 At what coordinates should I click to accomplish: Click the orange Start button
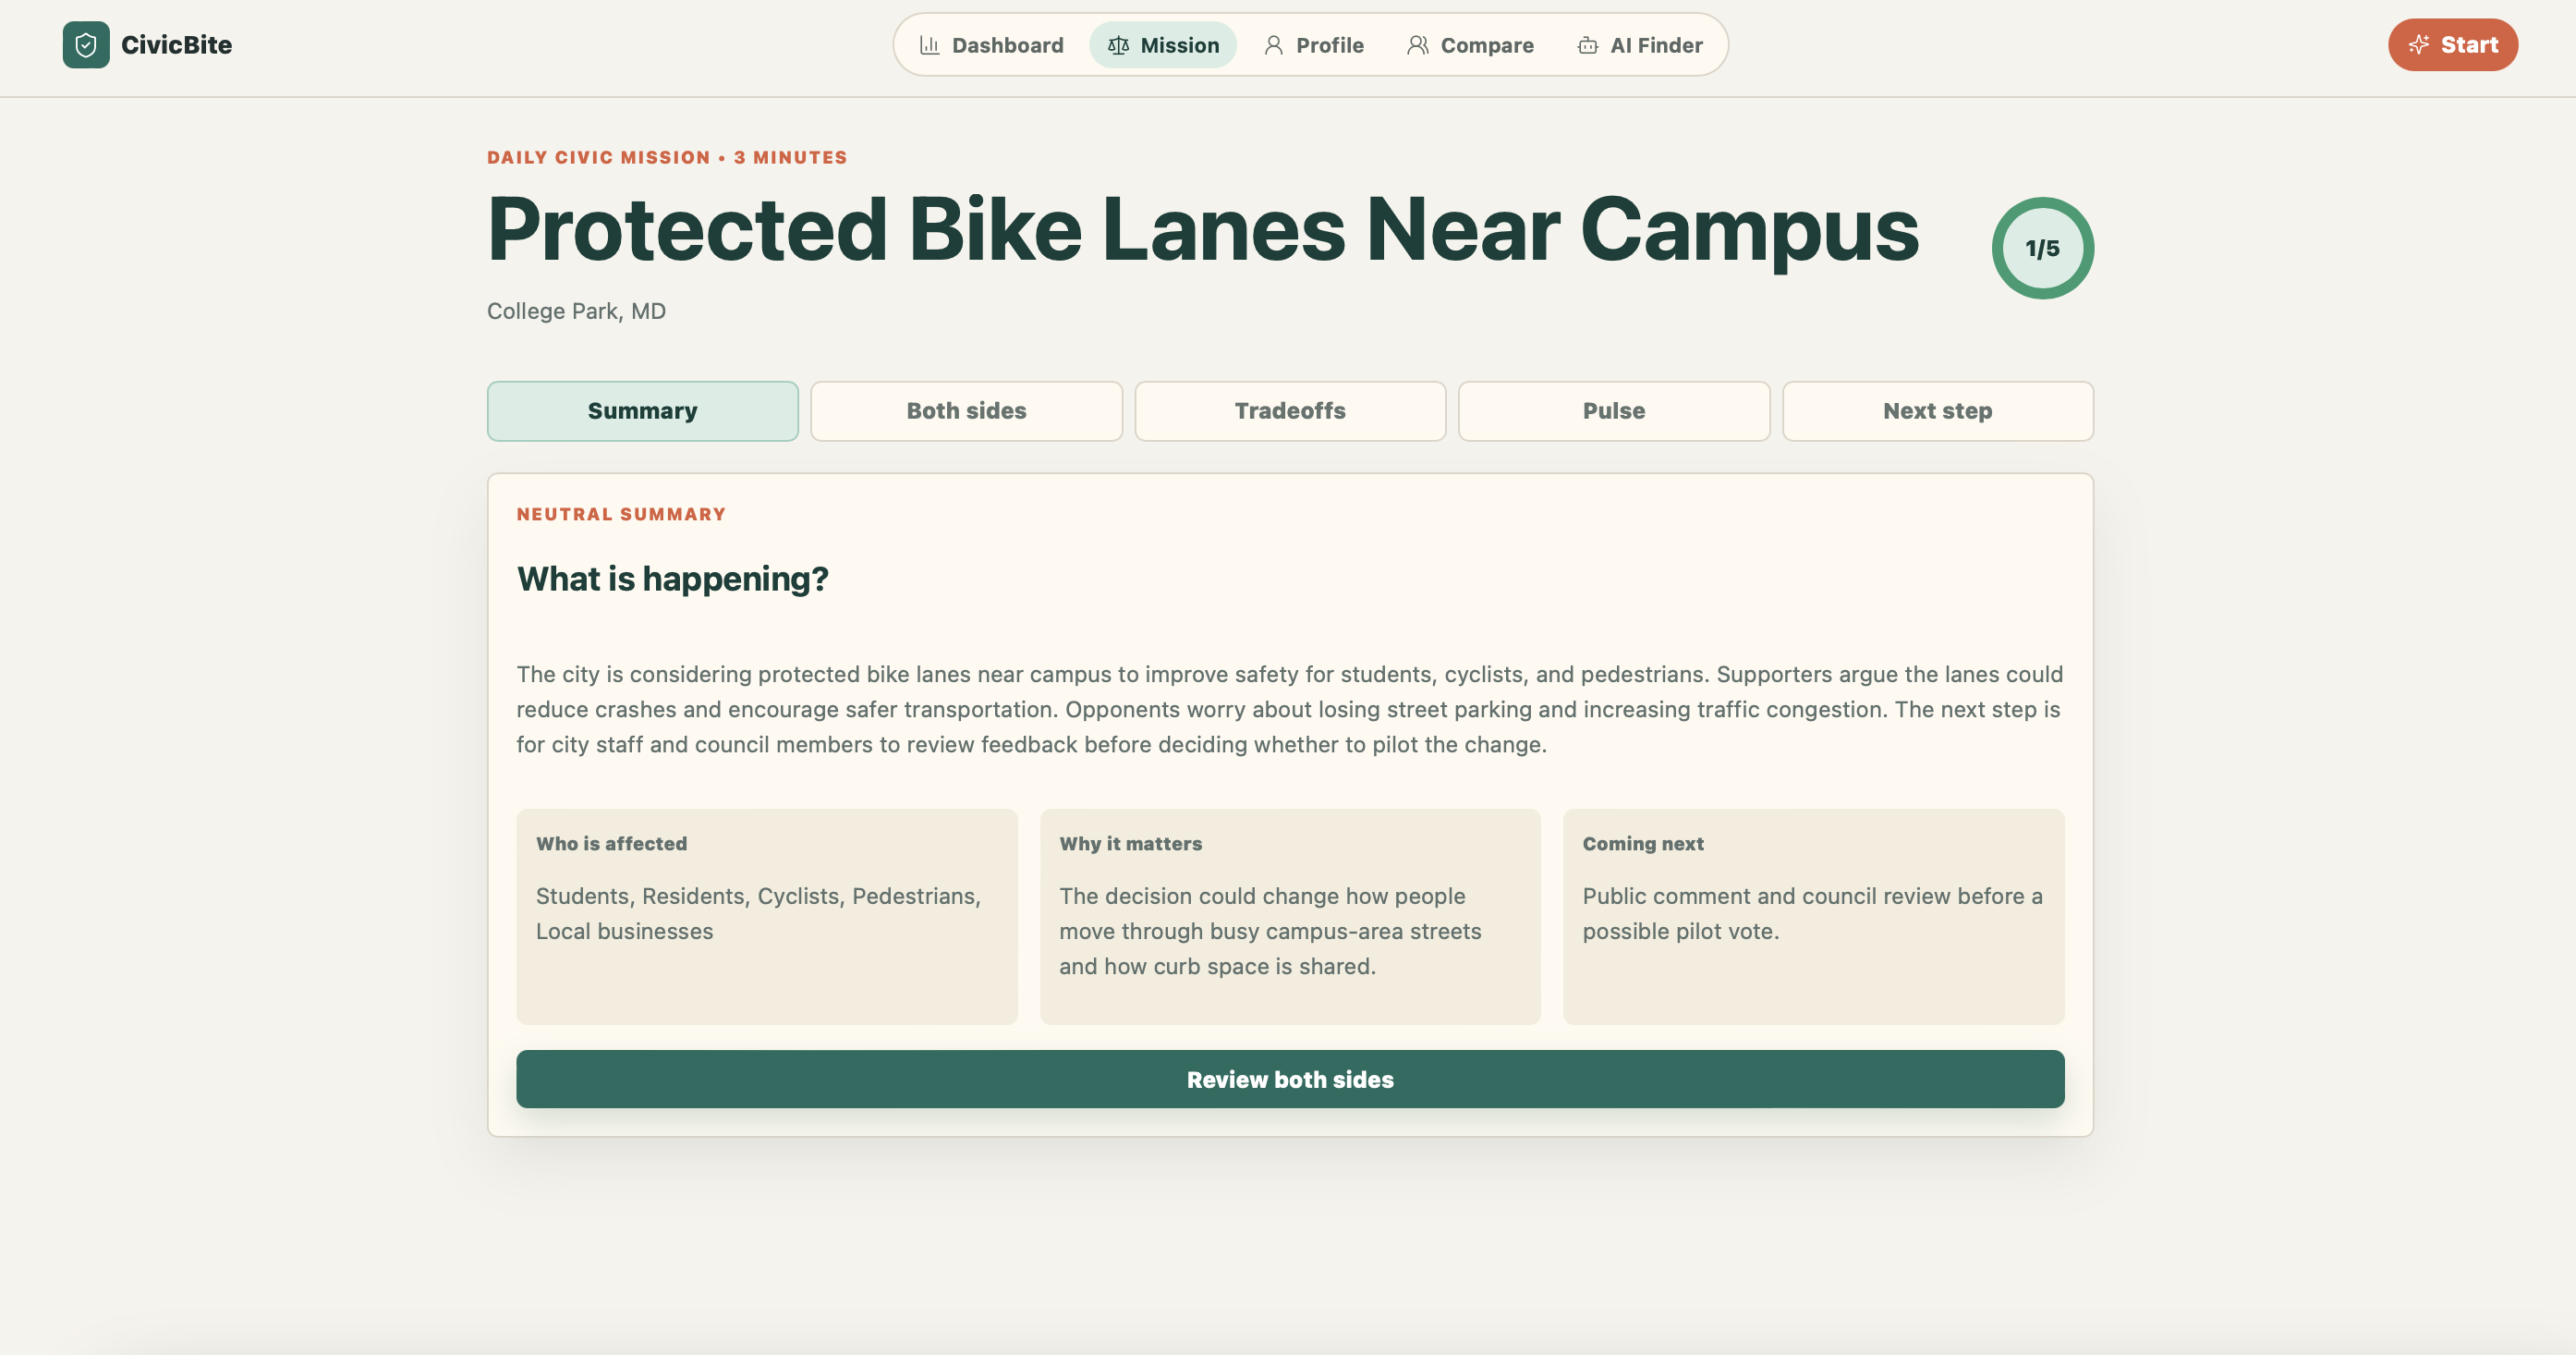pyautogui.click(x=2452, y=45)
